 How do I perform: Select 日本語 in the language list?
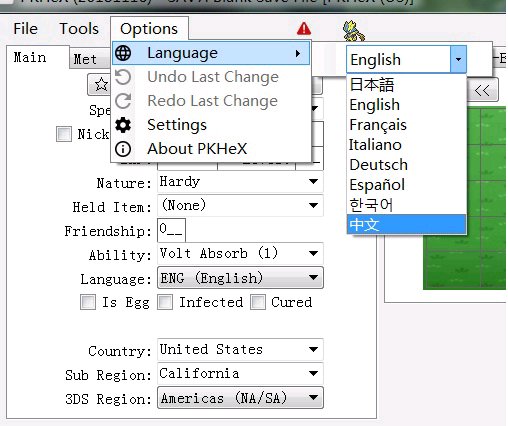(x=406, y=84)
